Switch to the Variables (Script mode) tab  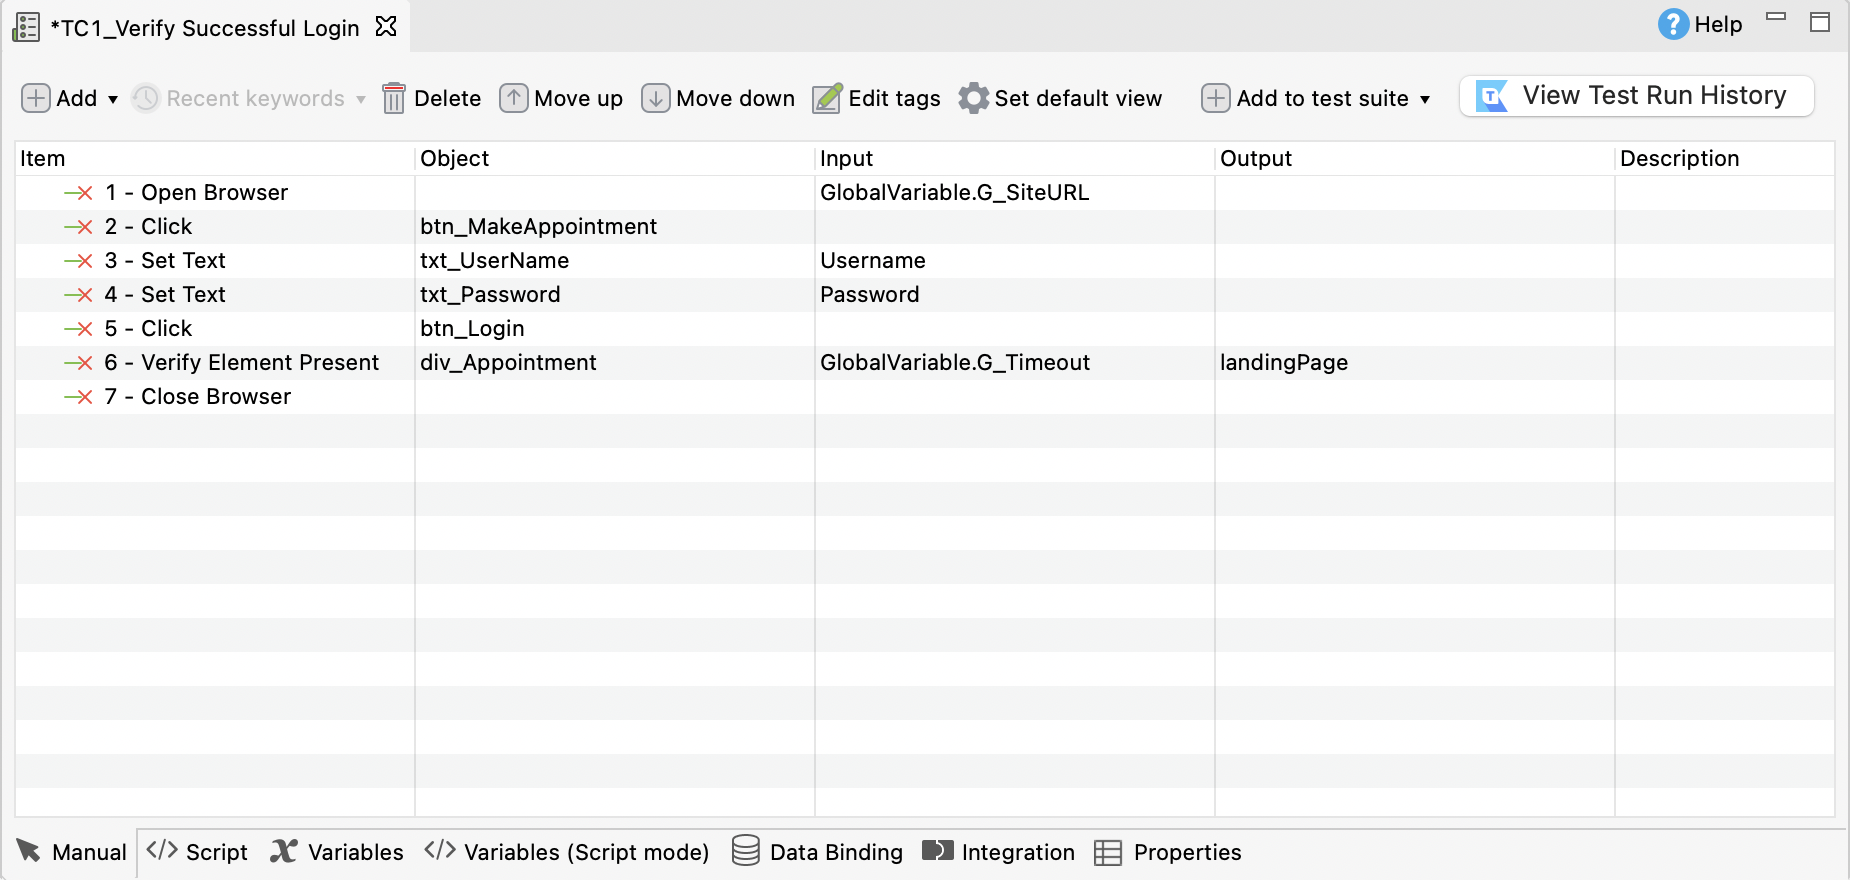(x=567, y=852)
